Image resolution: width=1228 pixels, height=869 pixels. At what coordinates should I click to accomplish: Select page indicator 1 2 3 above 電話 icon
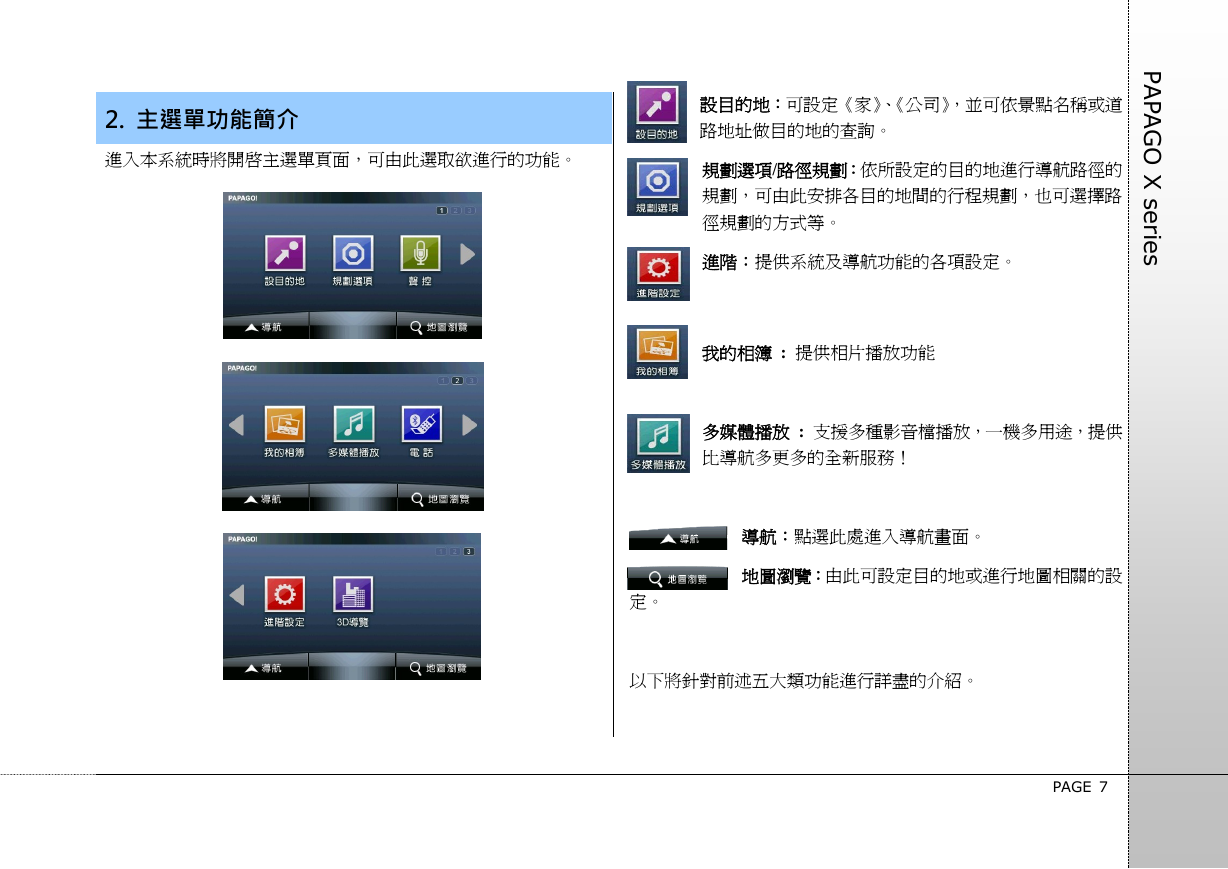(457, 381)
